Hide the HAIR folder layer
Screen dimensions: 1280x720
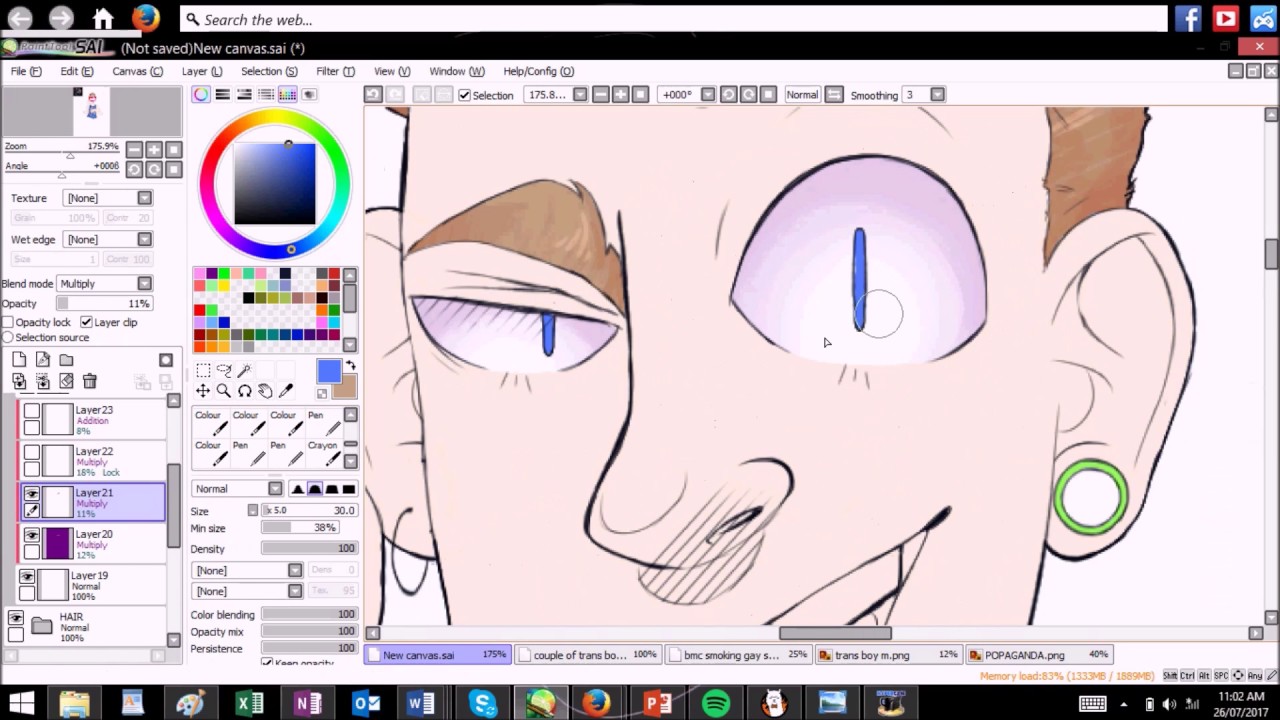click(16, 619)
